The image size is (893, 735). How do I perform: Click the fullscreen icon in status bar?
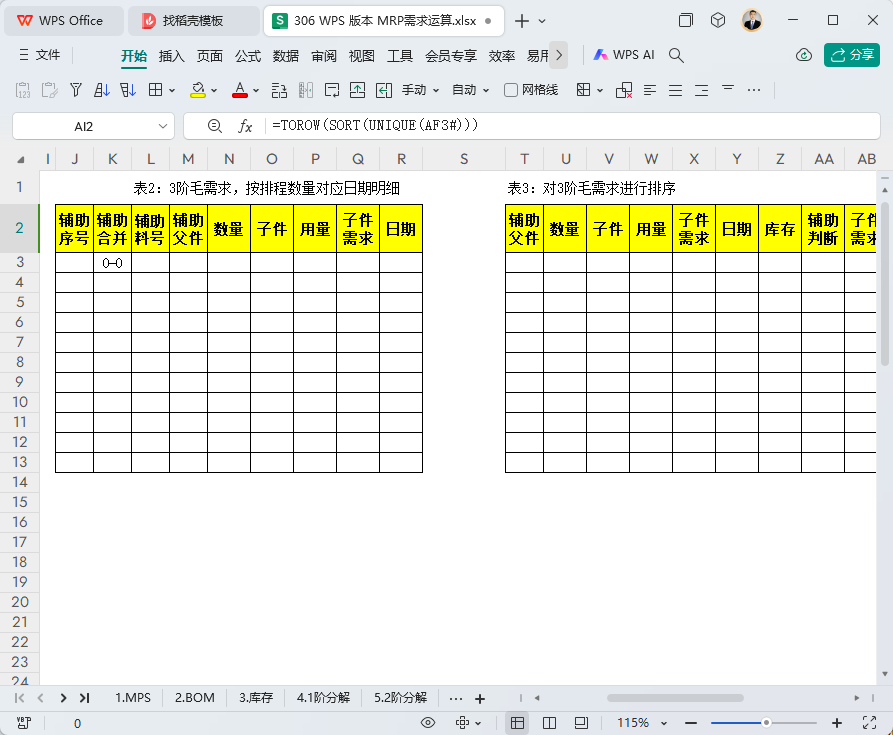click(869, 723)
